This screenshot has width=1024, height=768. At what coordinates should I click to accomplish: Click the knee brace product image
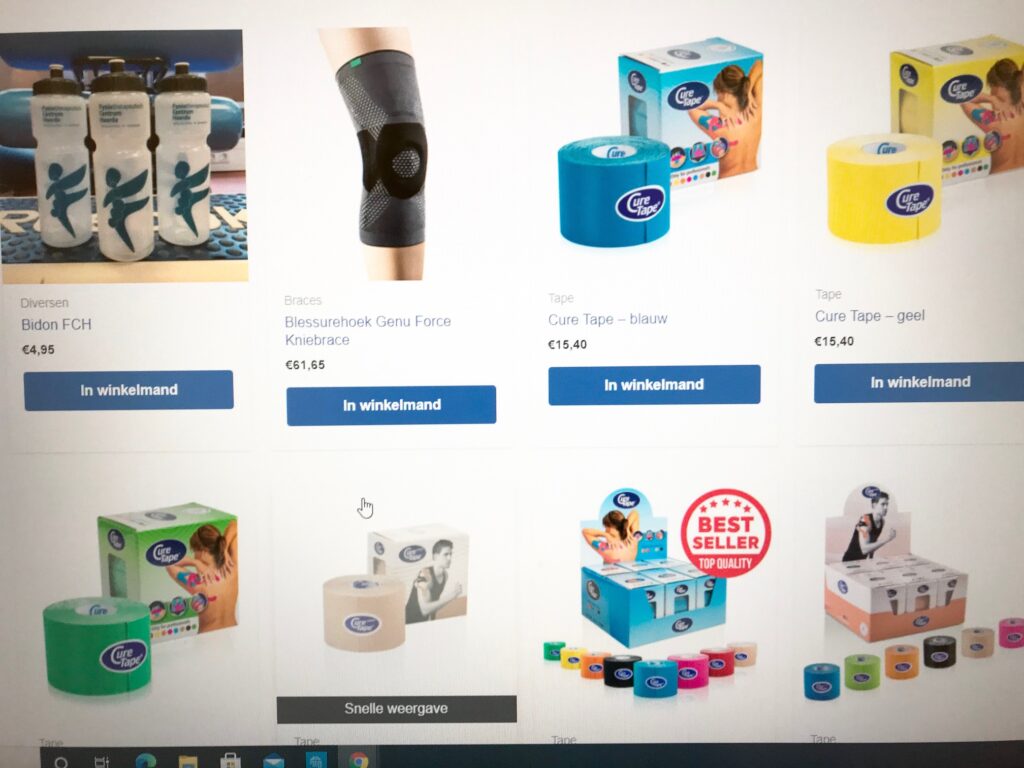382,153
